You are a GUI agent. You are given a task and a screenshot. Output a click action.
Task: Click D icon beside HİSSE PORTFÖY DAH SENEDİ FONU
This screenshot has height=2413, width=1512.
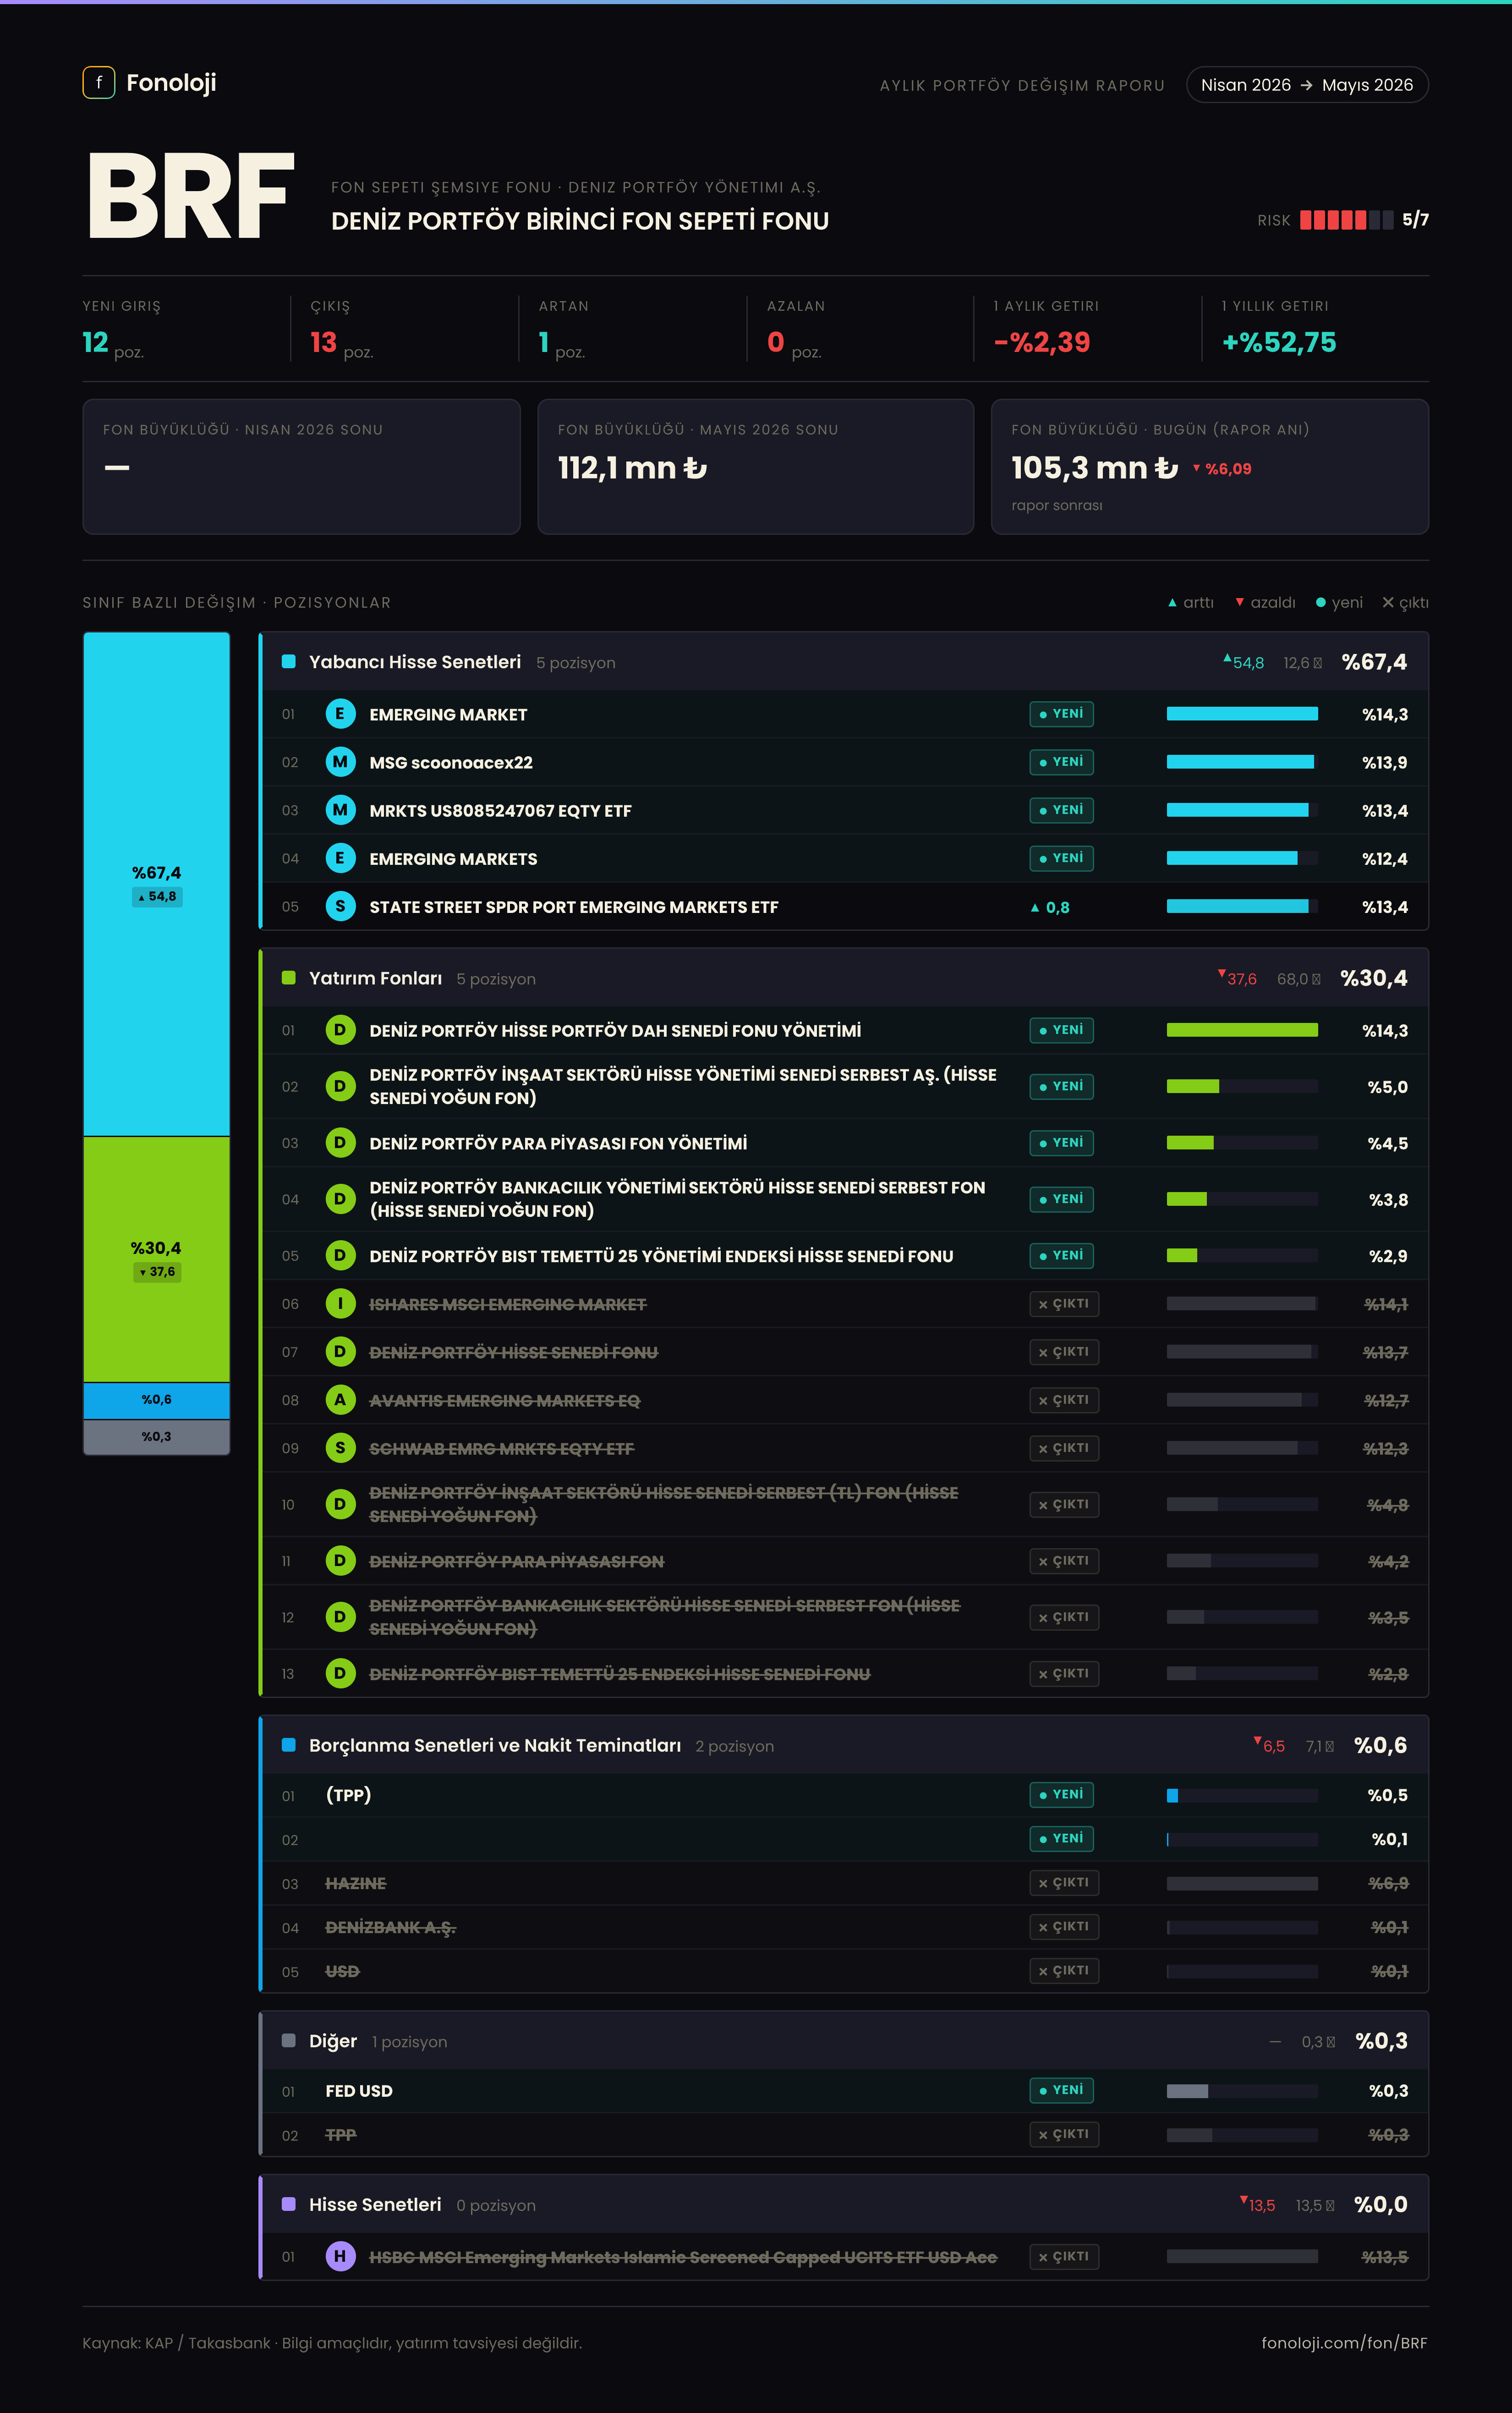[340, 1030]
